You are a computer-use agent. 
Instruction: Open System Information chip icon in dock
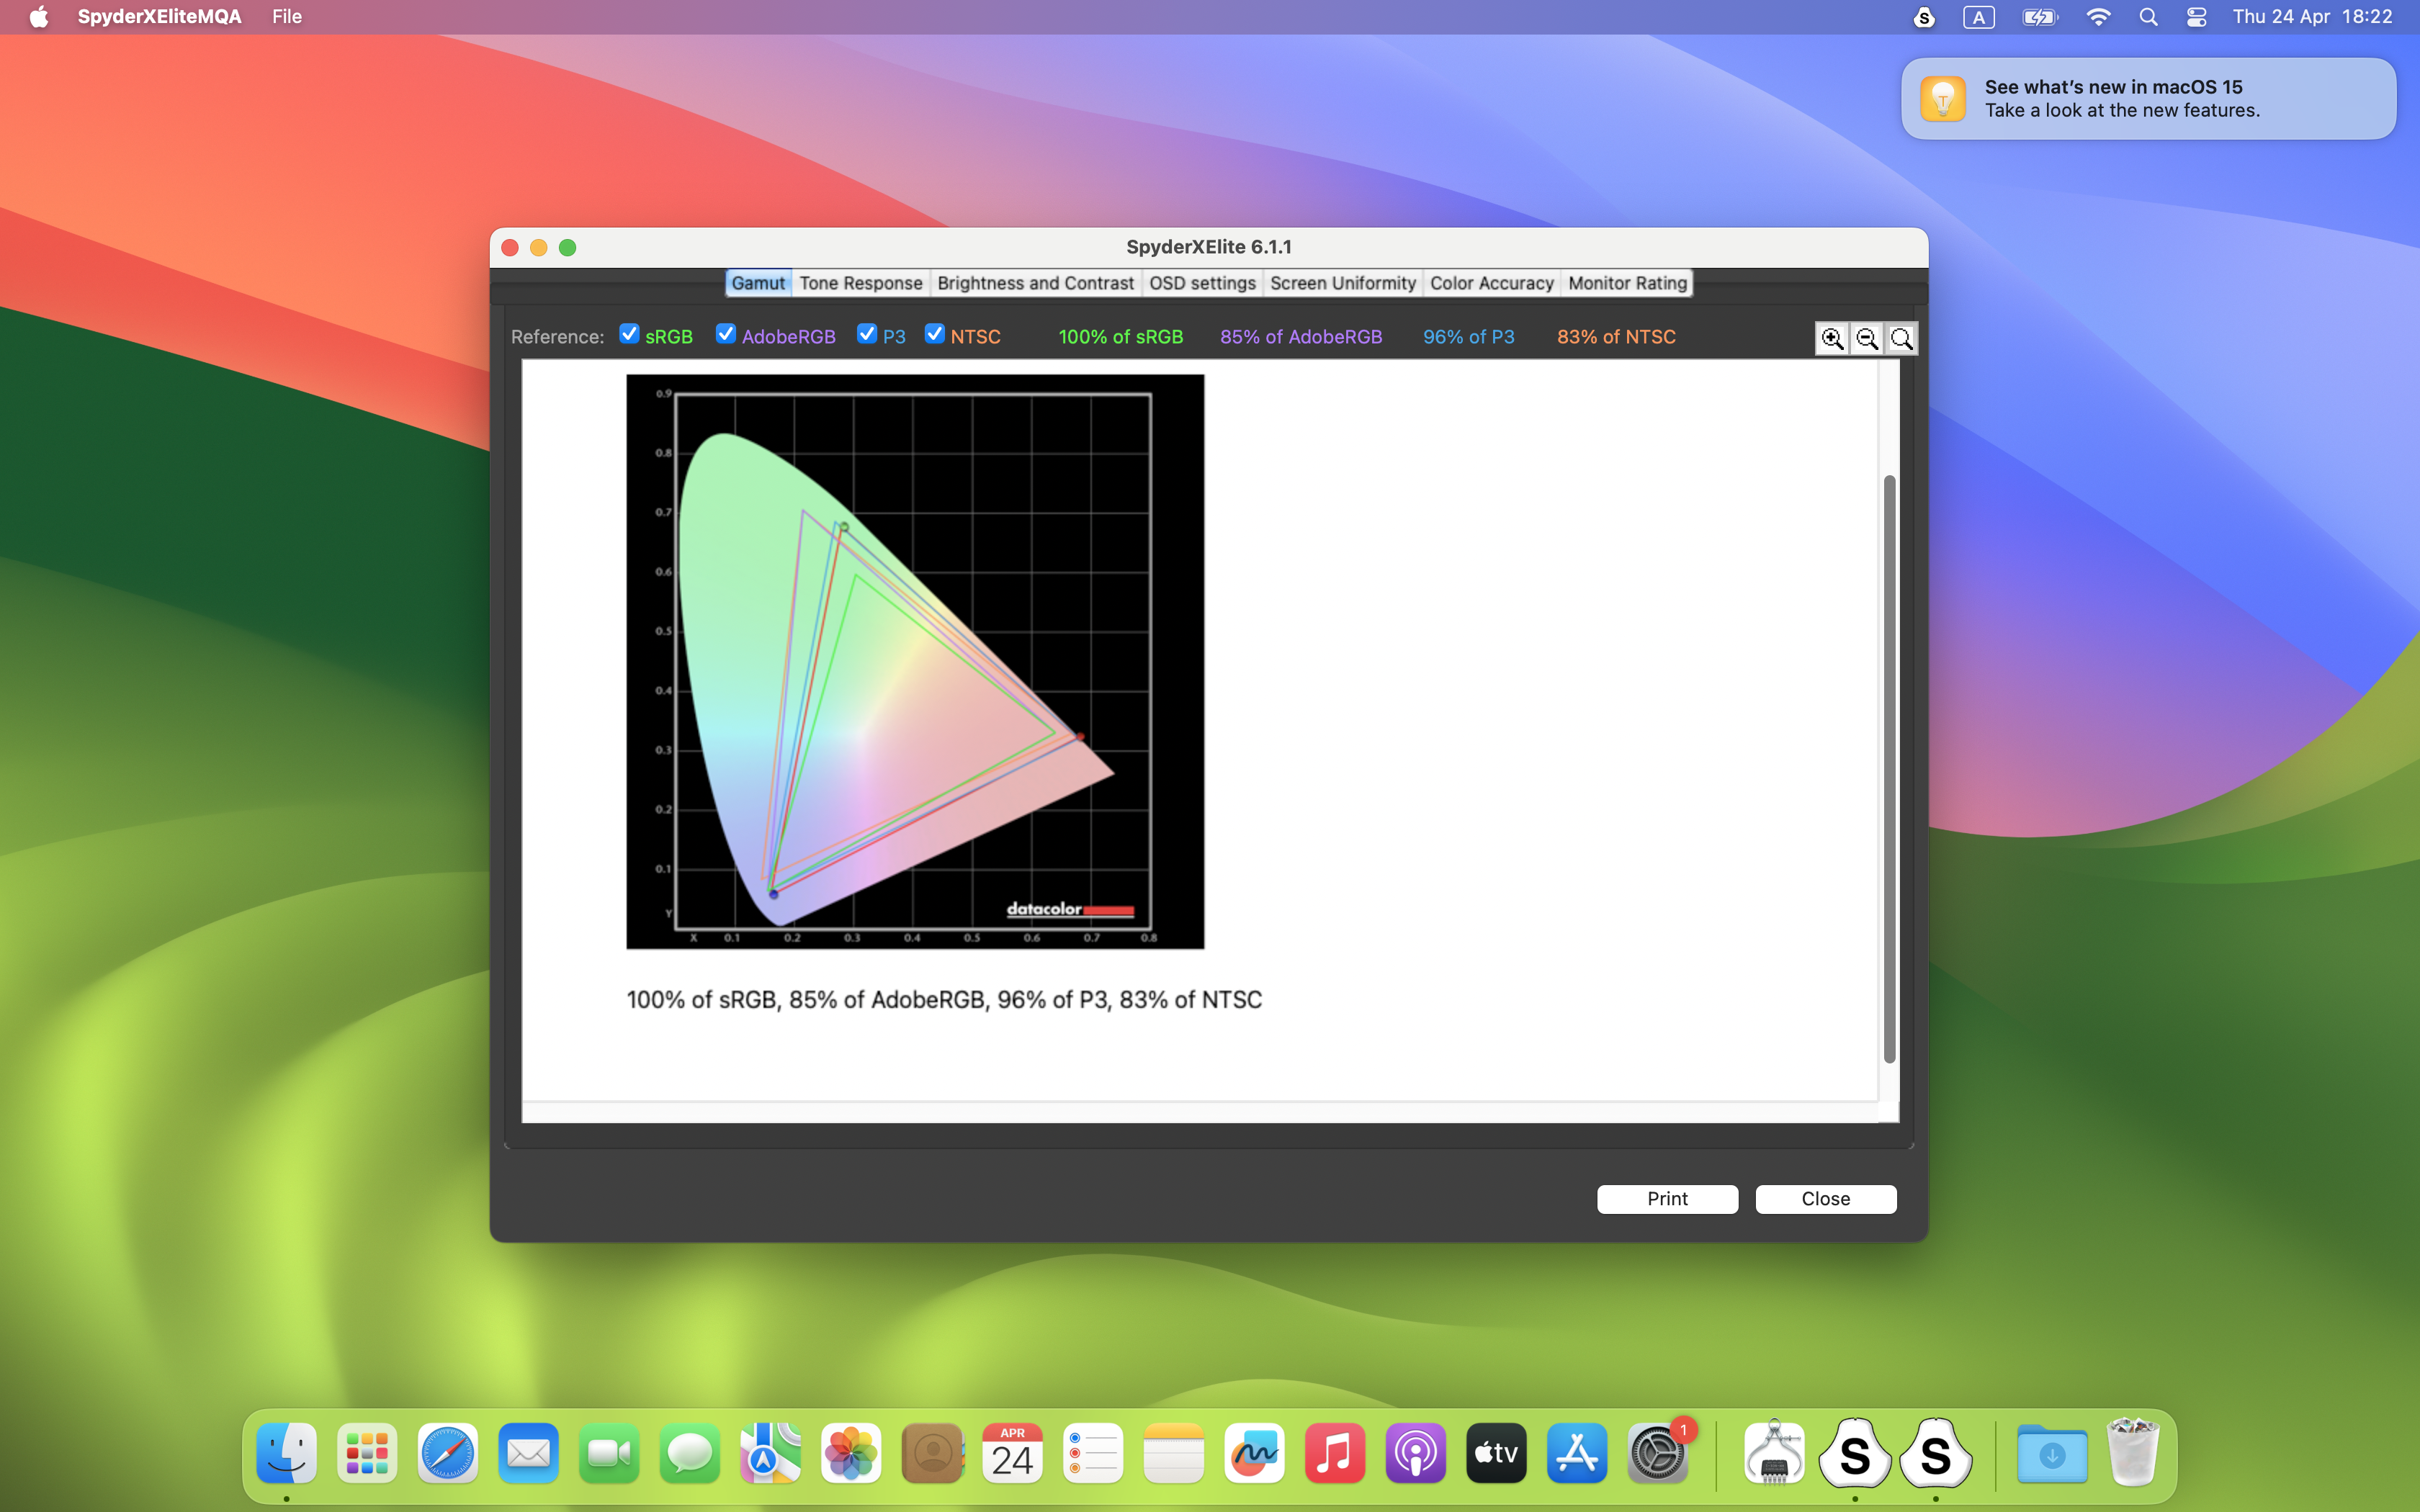(x=1774, y=1453)
